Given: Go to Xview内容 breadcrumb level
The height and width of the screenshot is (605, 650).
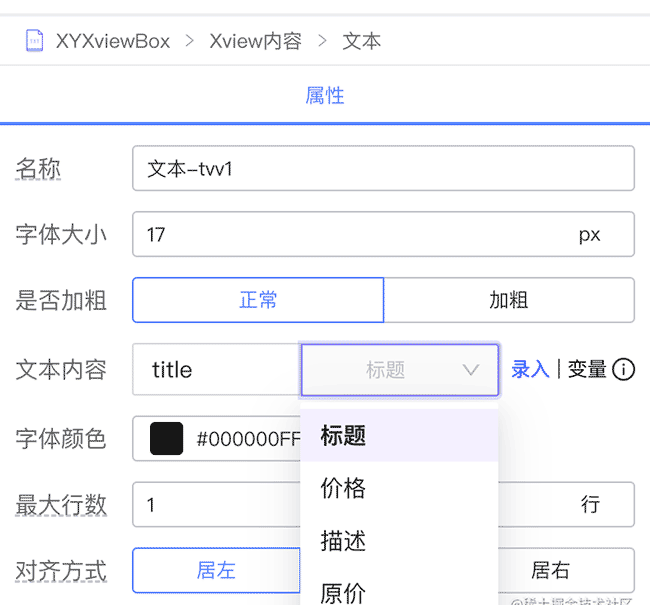Looking at the screenshot, I should (x=255, y=41).
